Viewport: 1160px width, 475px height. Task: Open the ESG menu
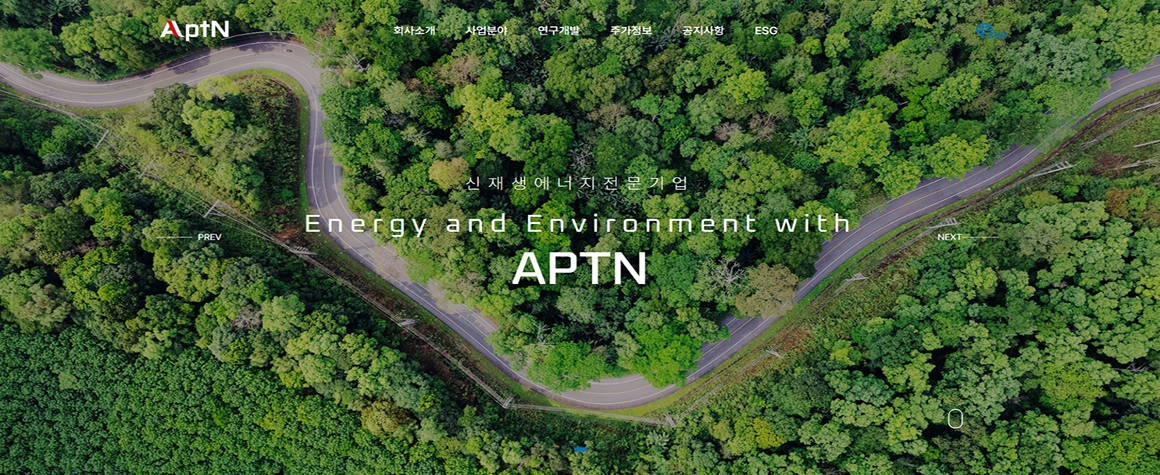tap(766, 31)
